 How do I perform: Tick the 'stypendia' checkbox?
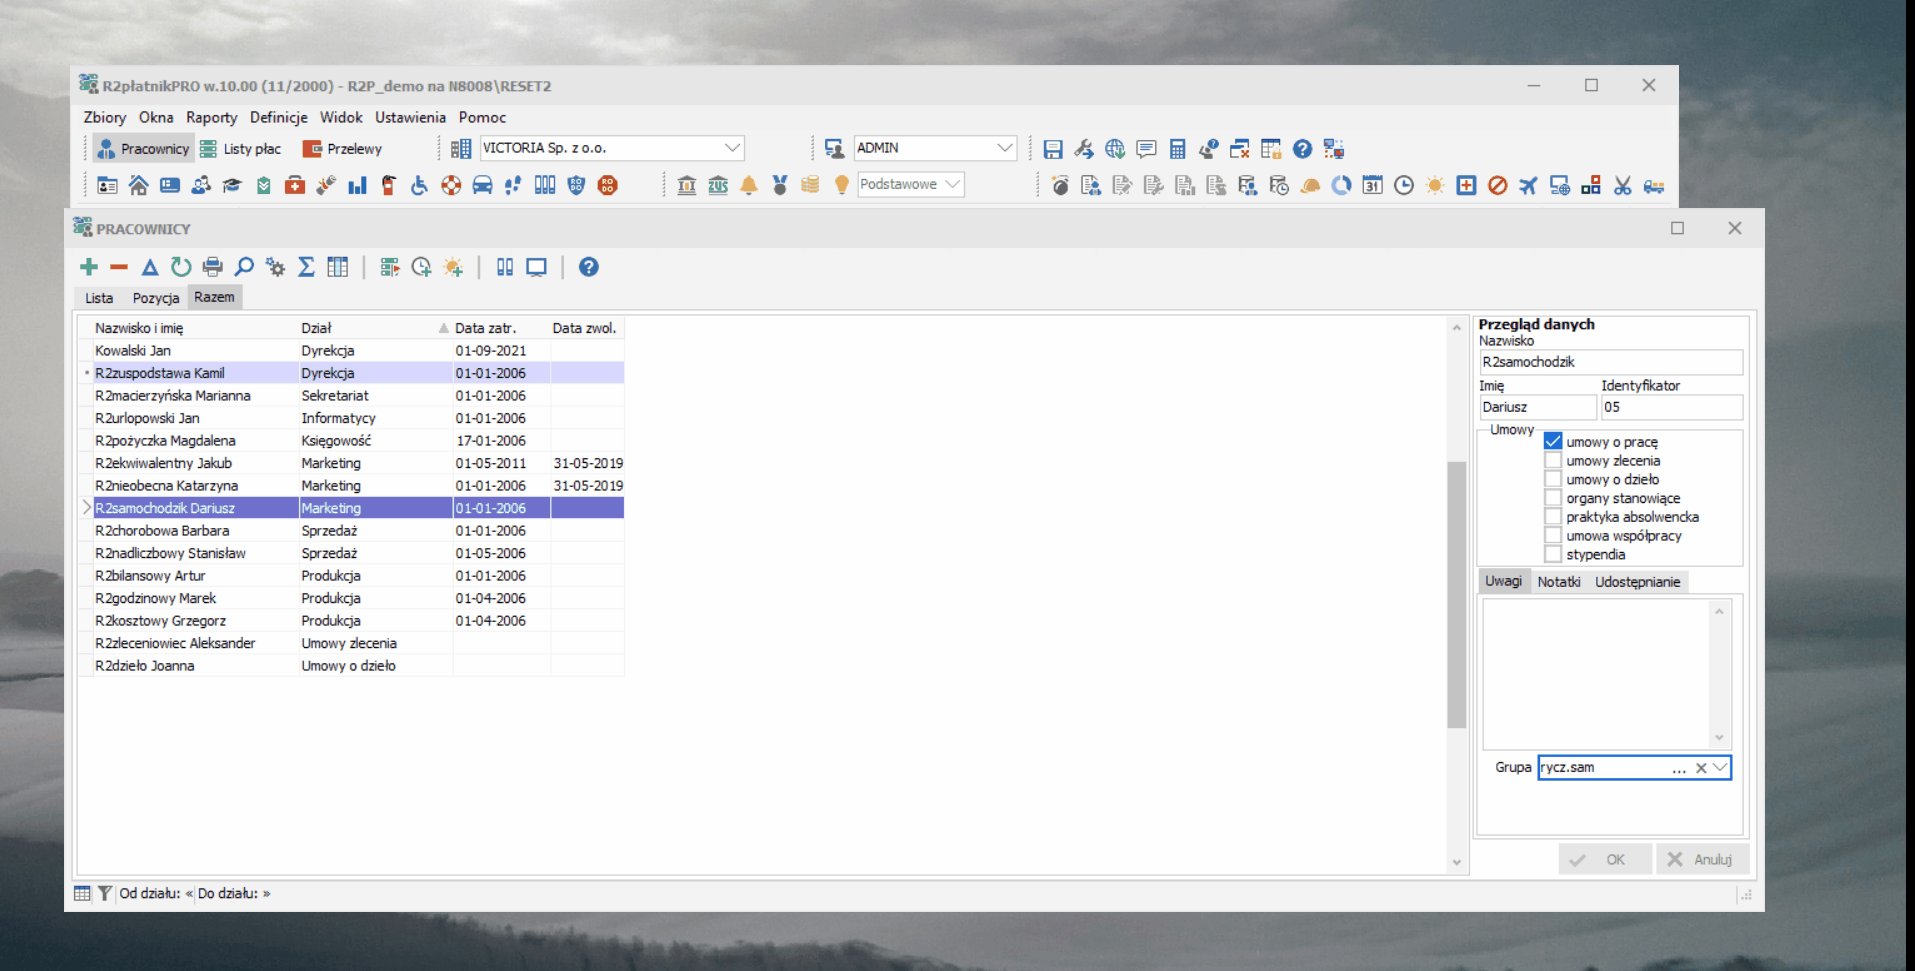pos(1553,554)
